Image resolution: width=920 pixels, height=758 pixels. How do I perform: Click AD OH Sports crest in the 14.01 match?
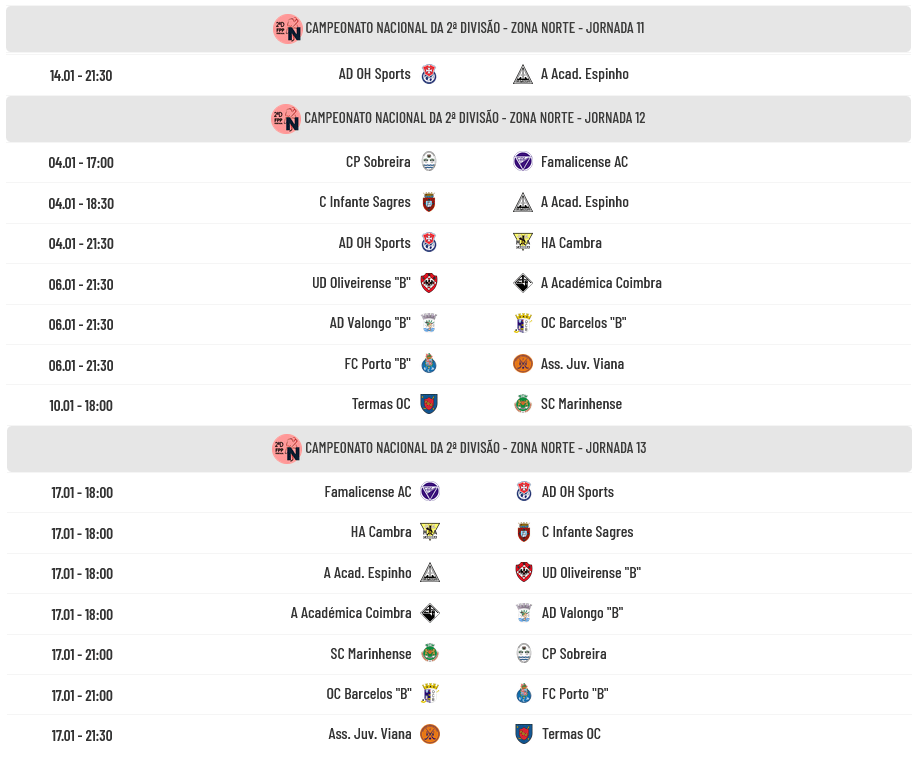[x=429, y=74]
